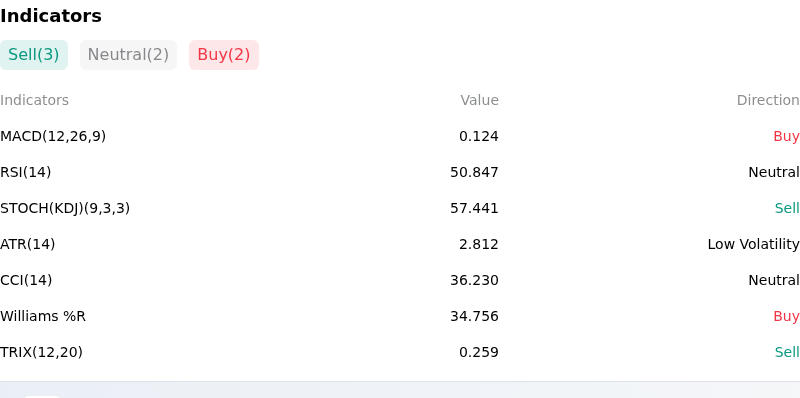Click the Indicators column header

tap(34, 100)
